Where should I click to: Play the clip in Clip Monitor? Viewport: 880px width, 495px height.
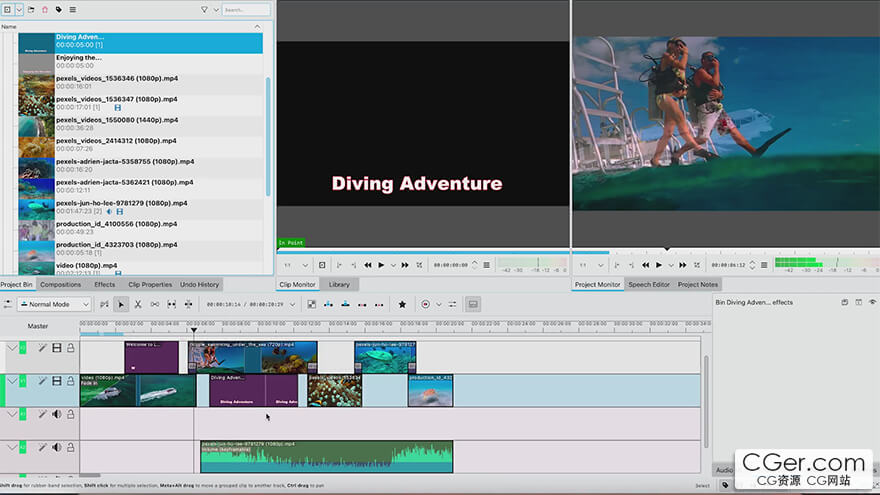[x=381, y=265]
